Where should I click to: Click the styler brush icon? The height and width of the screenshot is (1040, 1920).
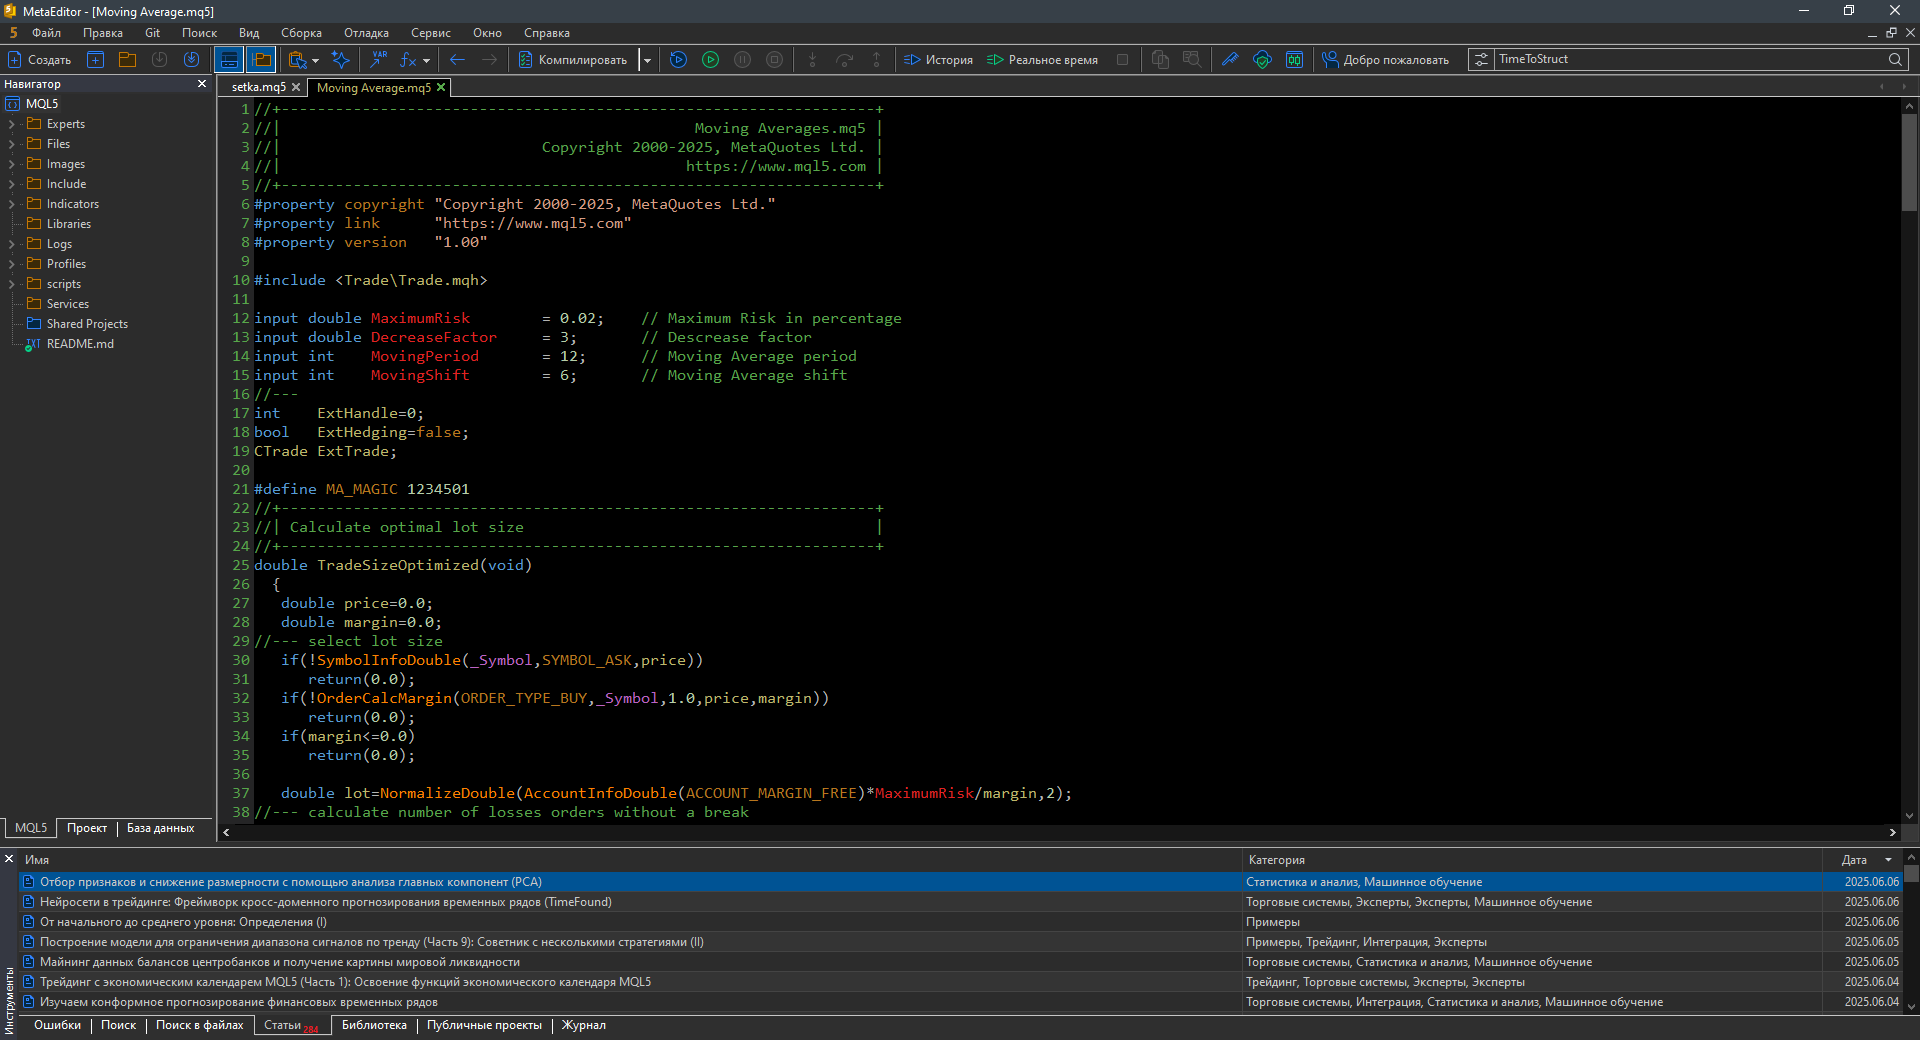pos(1230,60)
